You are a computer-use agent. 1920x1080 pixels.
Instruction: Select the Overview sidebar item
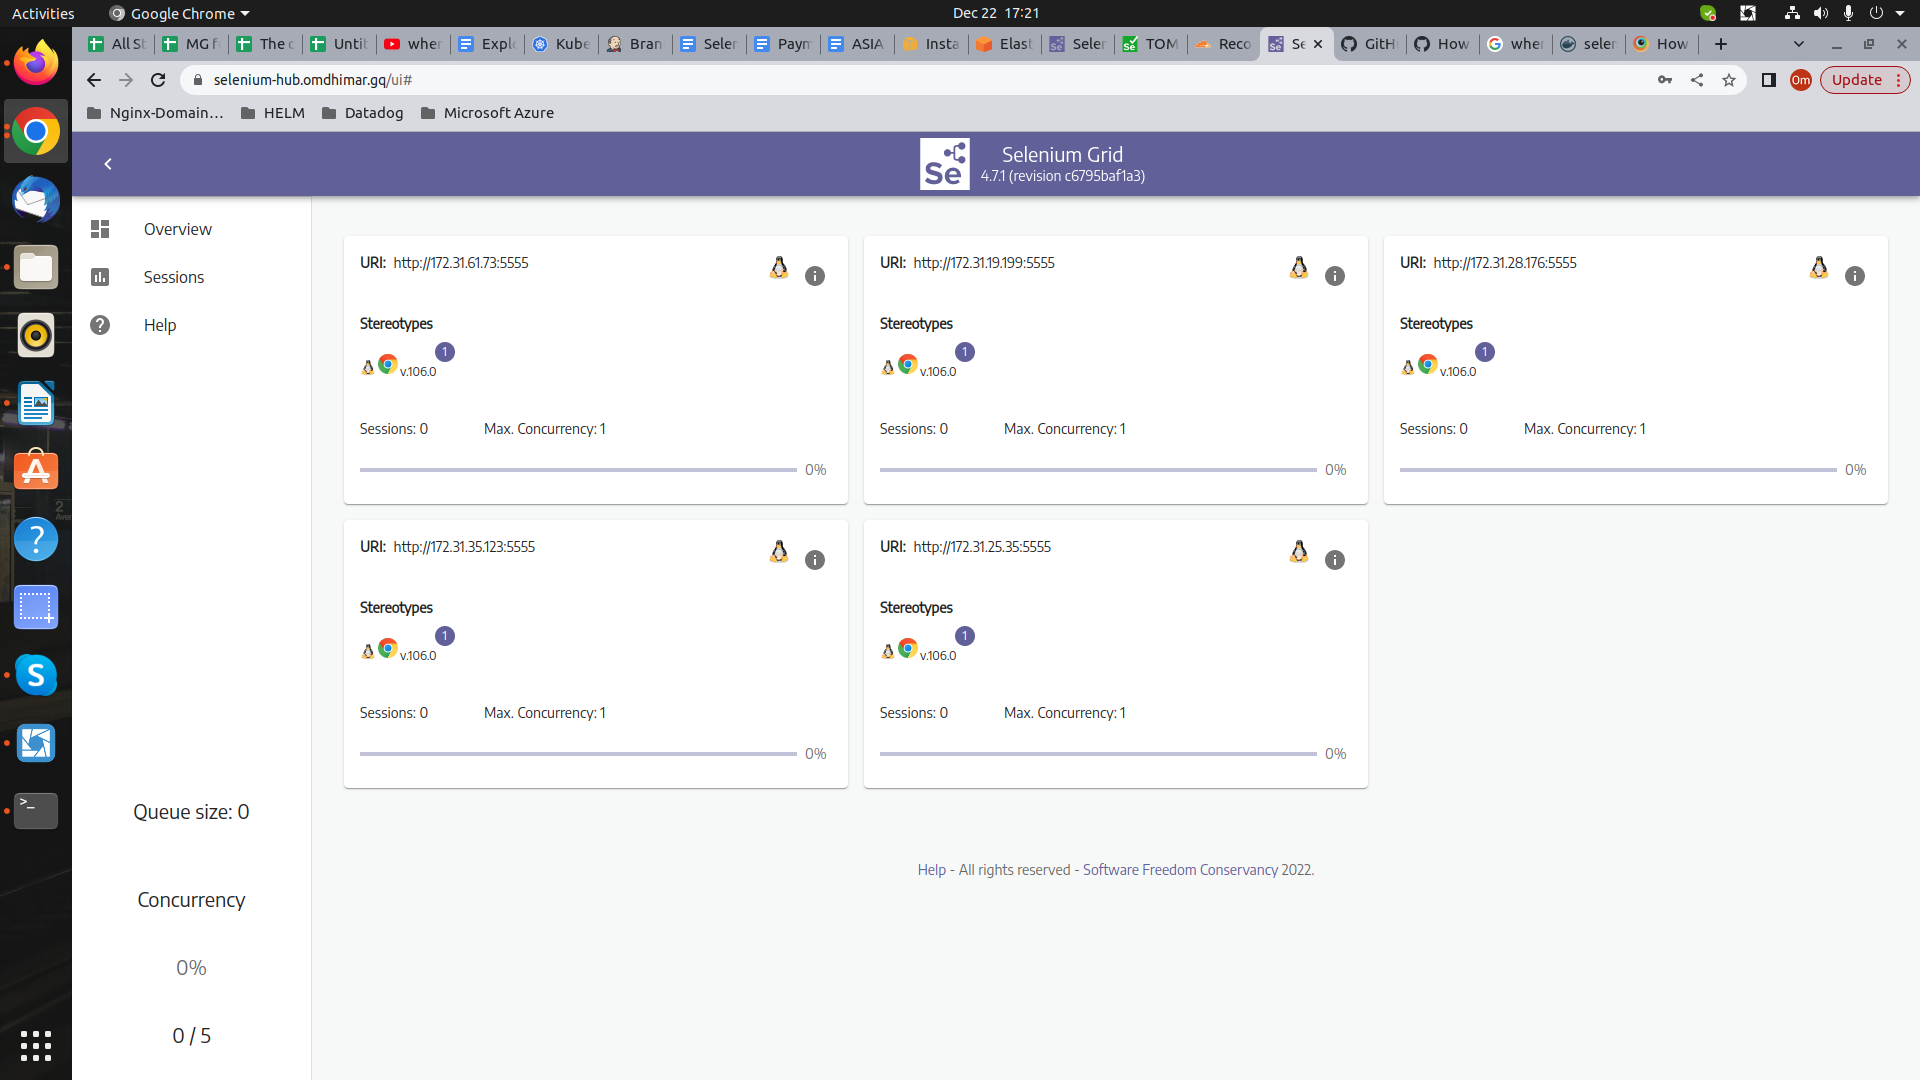pos(177,229)
